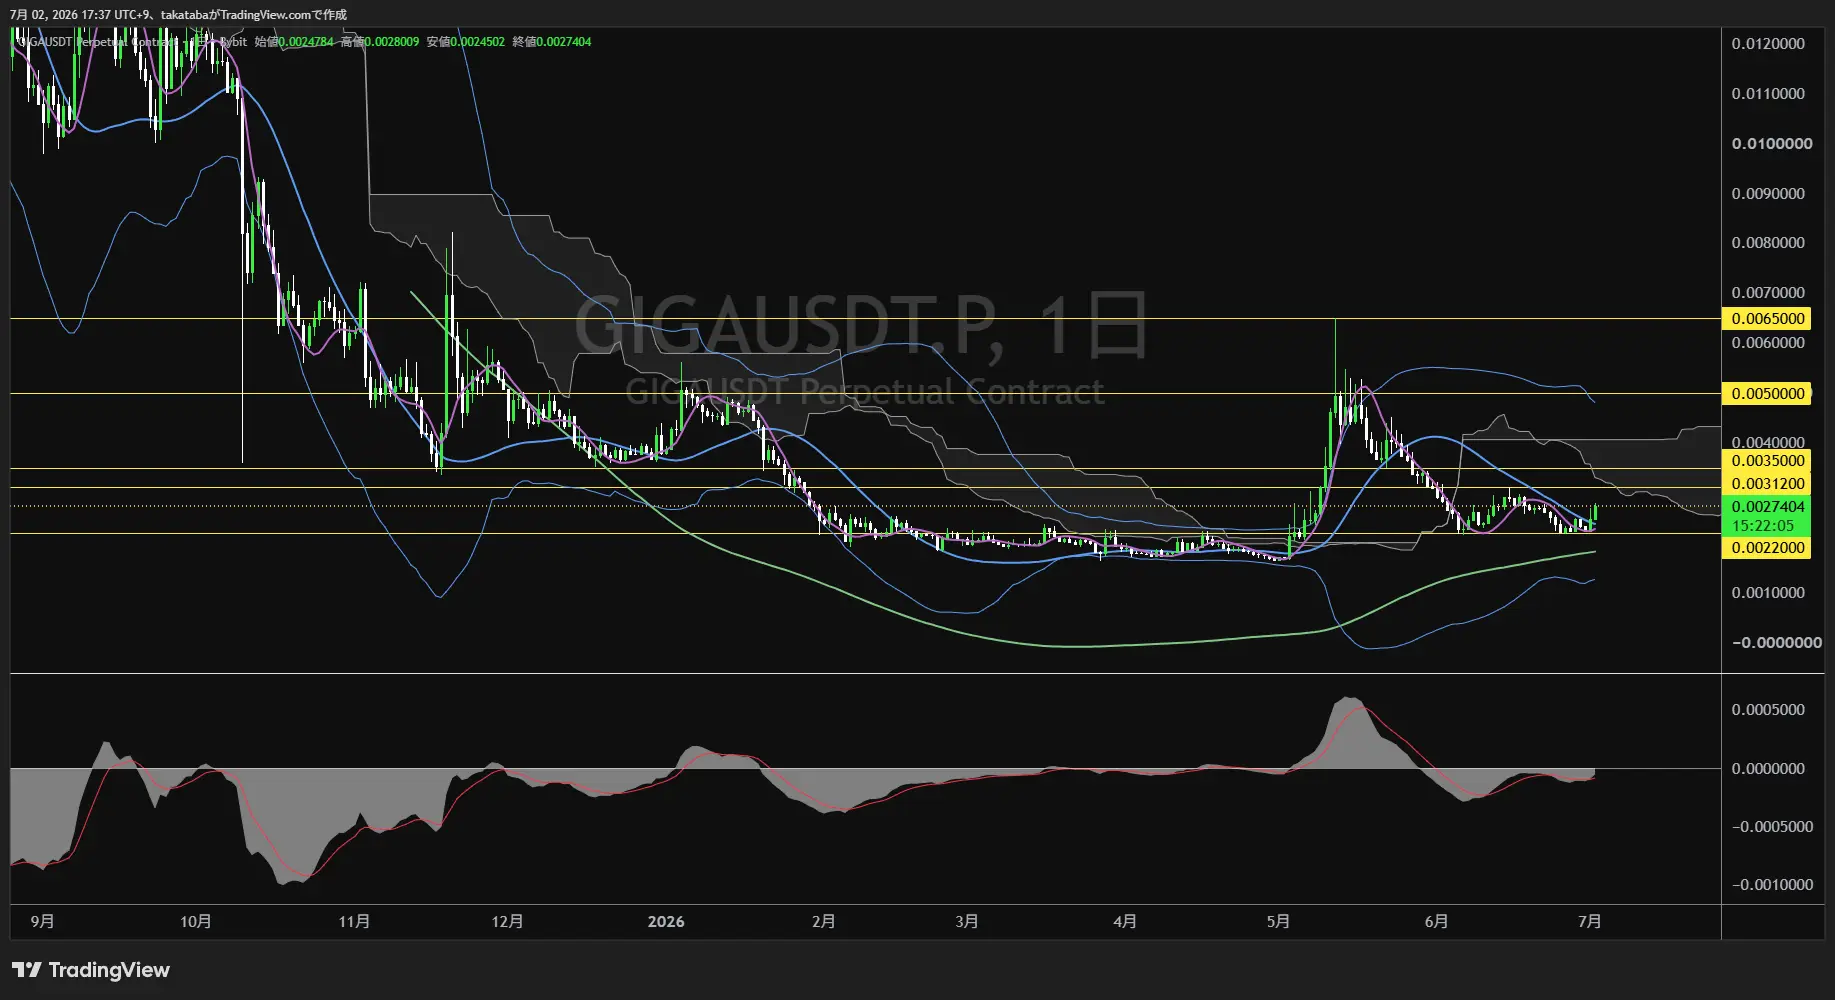Select the 0.0050000 horizontal line label

[1767, 394]
